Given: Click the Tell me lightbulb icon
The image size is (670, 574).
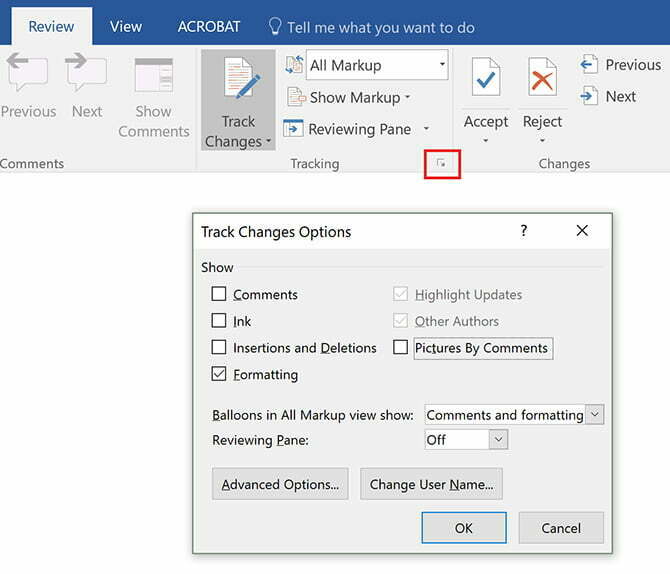Looking at the screenshot, I should (275, 26).
